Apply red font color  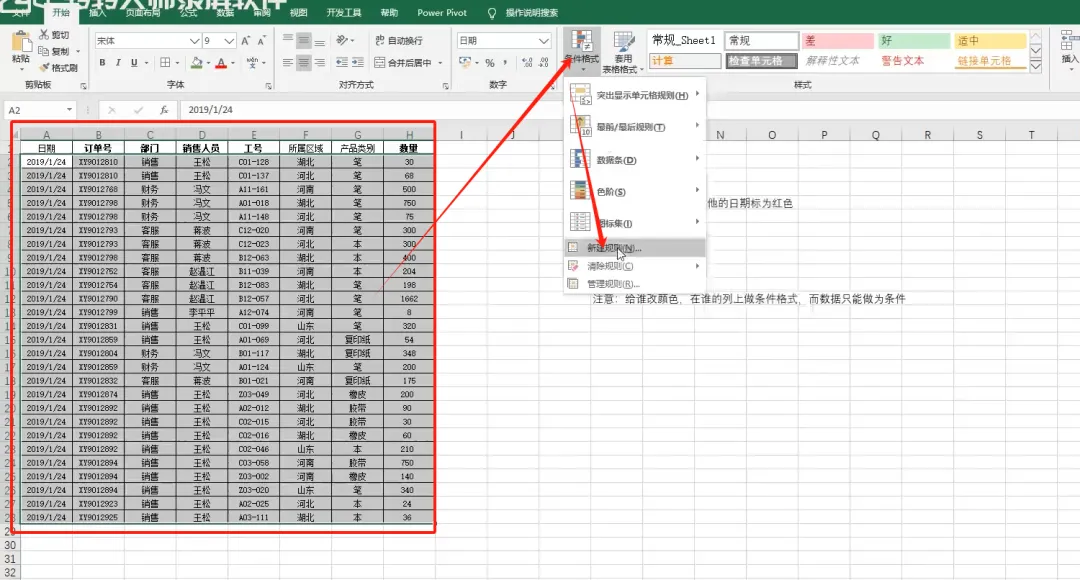221,63
